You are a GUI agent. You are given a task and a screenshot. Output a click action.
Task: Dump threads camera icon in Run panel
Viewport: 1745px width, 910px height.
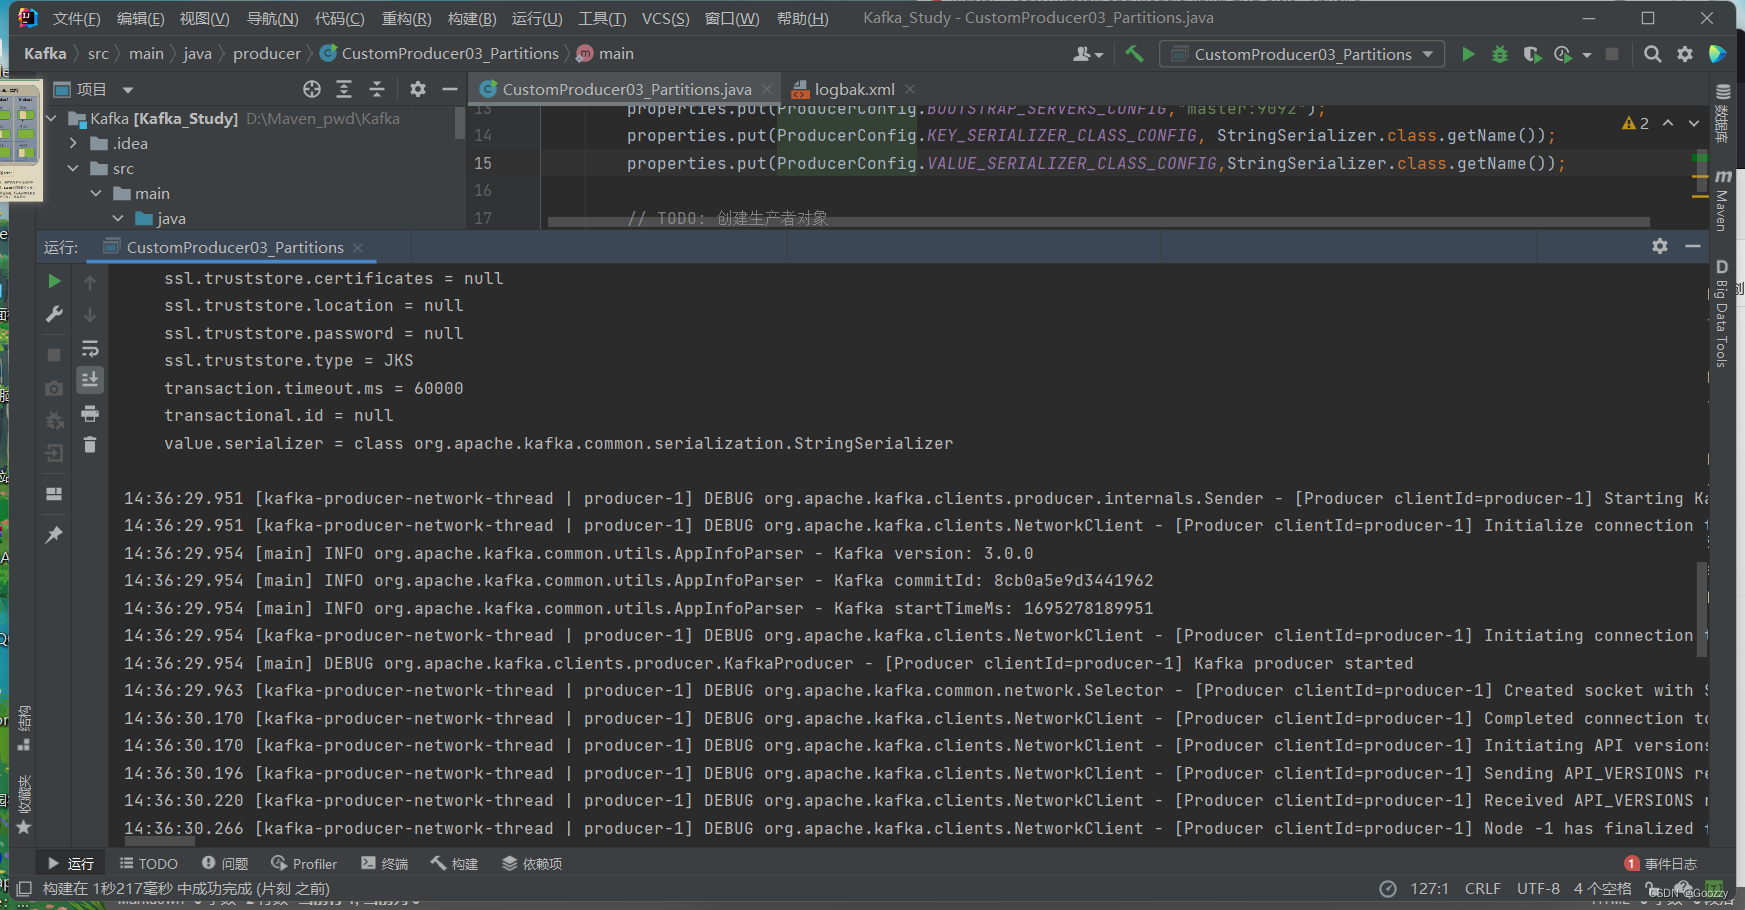click(54, 388)
